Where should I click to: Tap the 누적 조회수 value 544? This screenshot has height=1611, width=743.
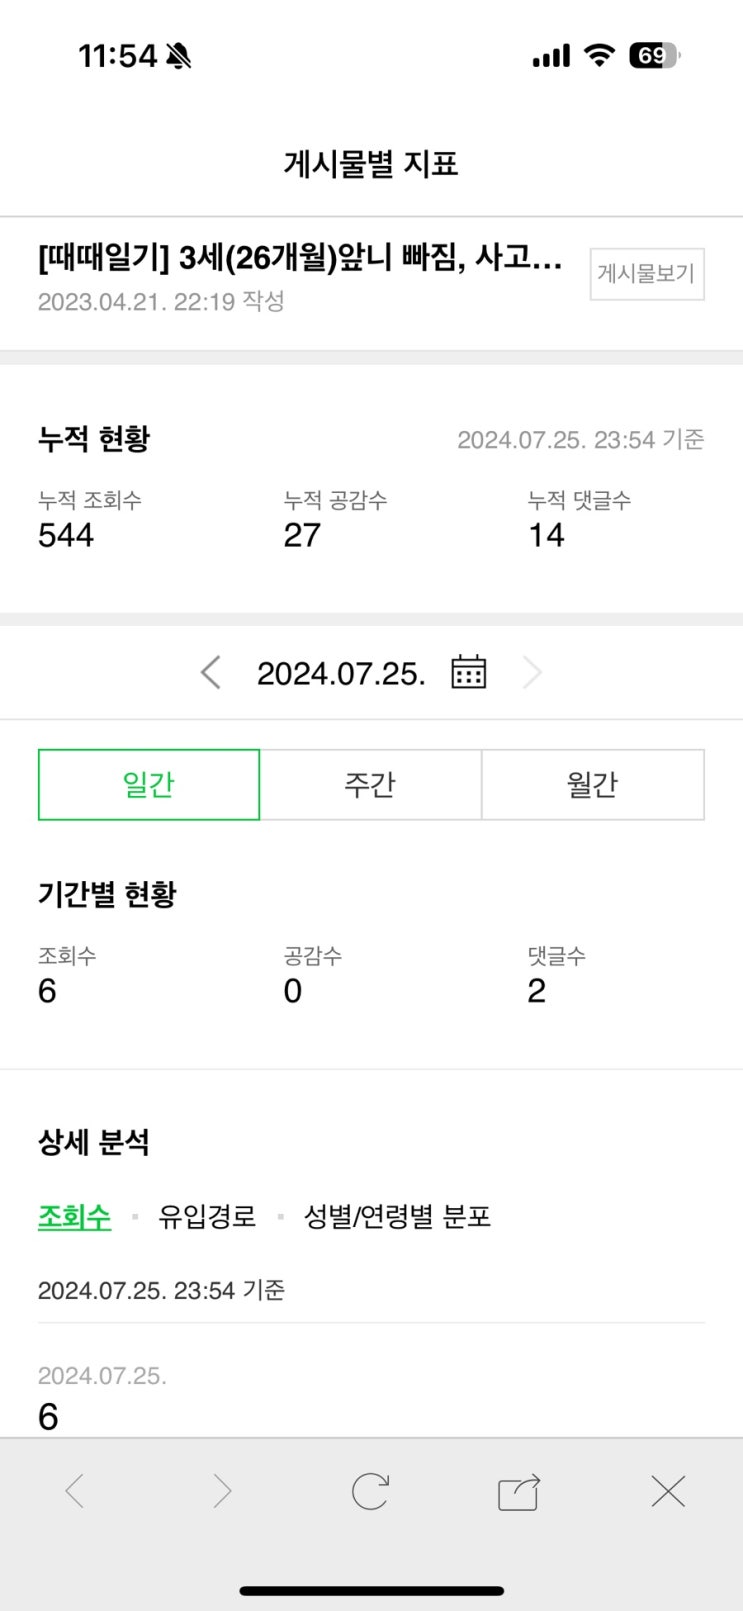pyautogui.click(x=66, y=535)
